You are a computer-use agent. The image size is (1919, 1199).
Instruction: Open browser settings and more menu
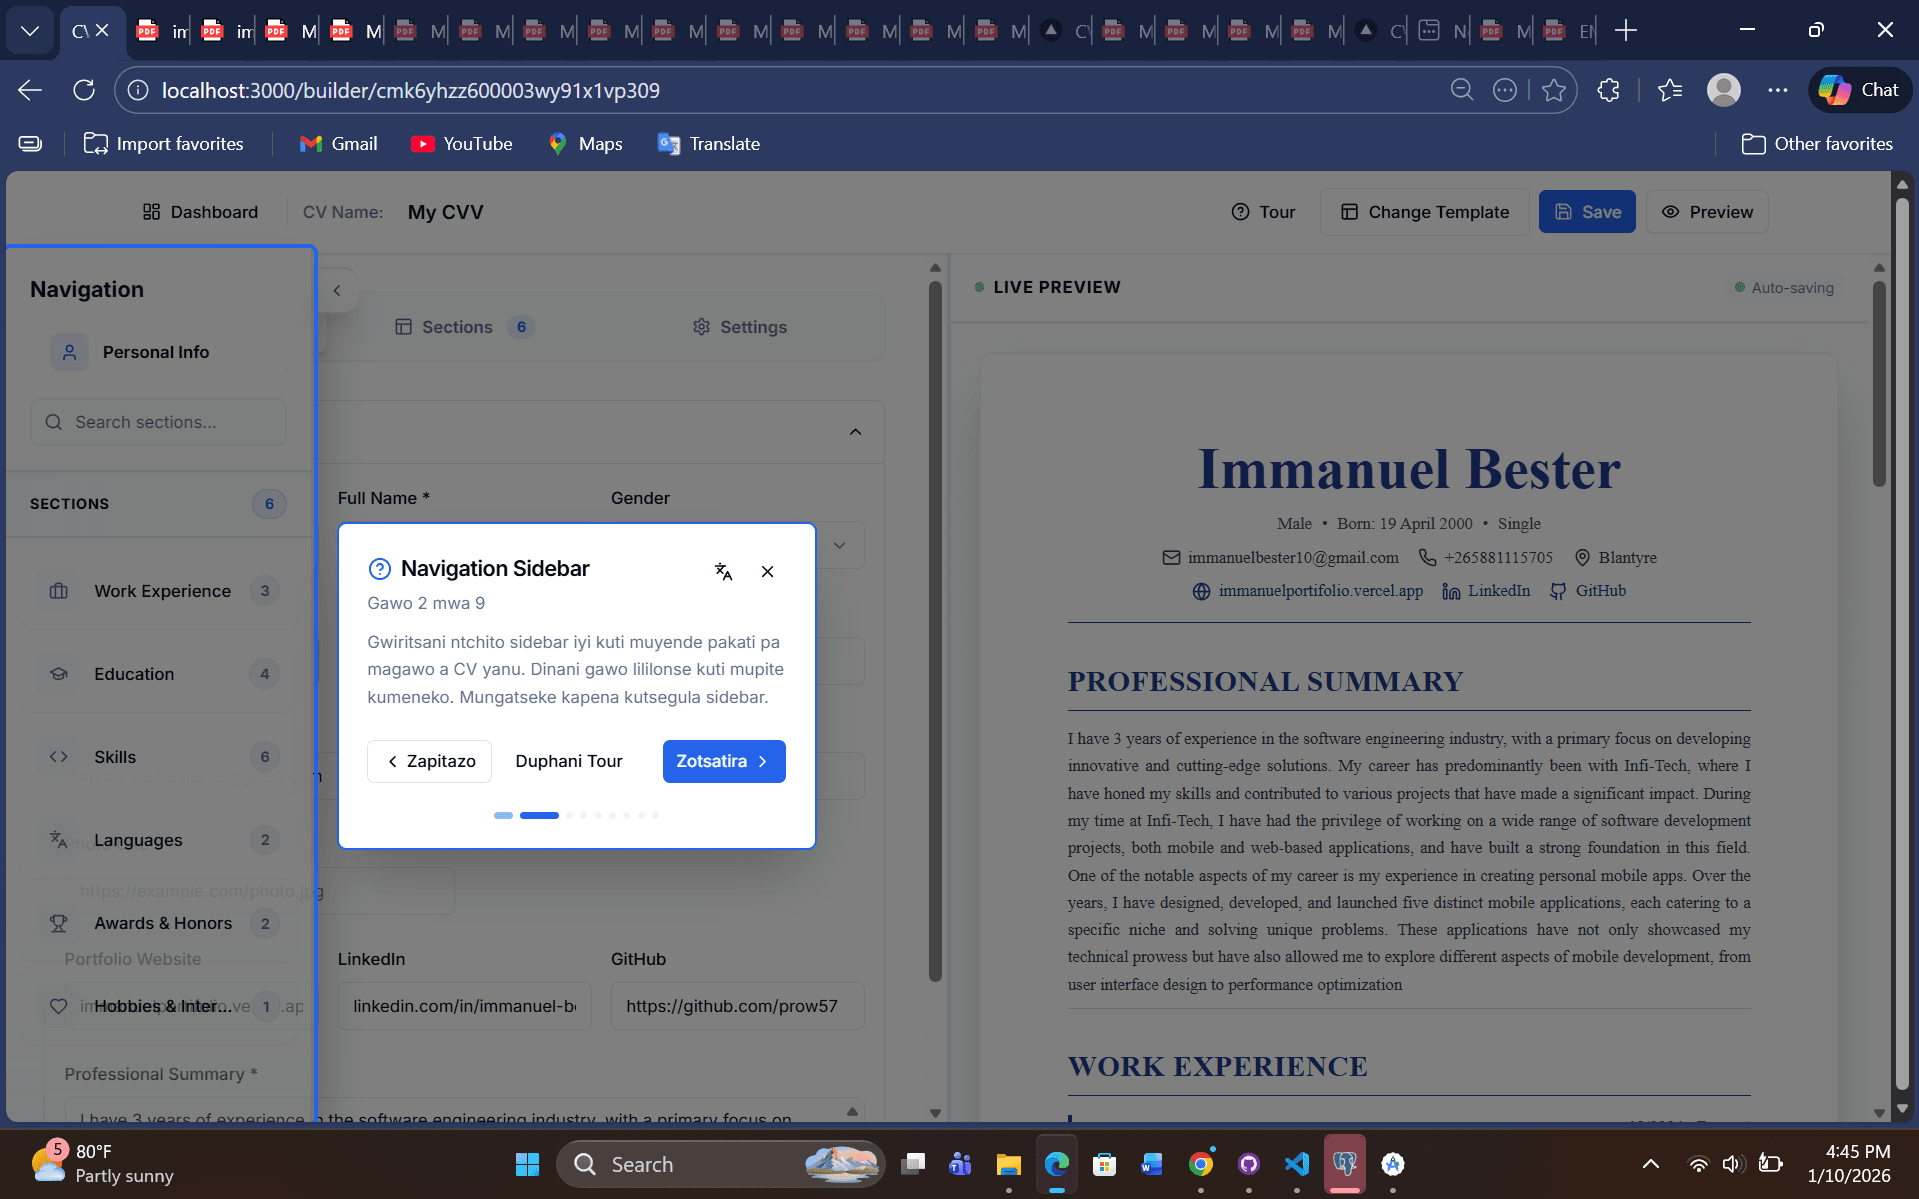[1777, 90]
